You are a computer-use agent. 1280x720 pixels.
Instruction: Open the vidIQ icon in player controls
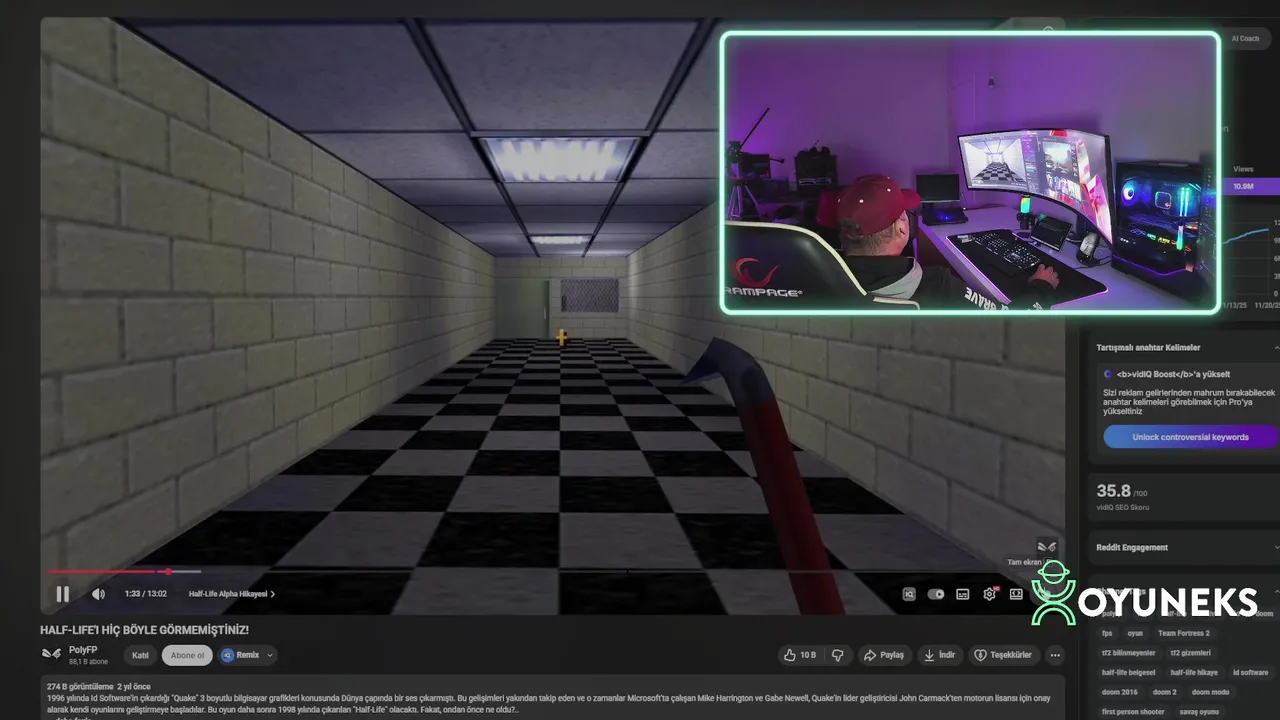pyautogui.click(x=909, y=594)
